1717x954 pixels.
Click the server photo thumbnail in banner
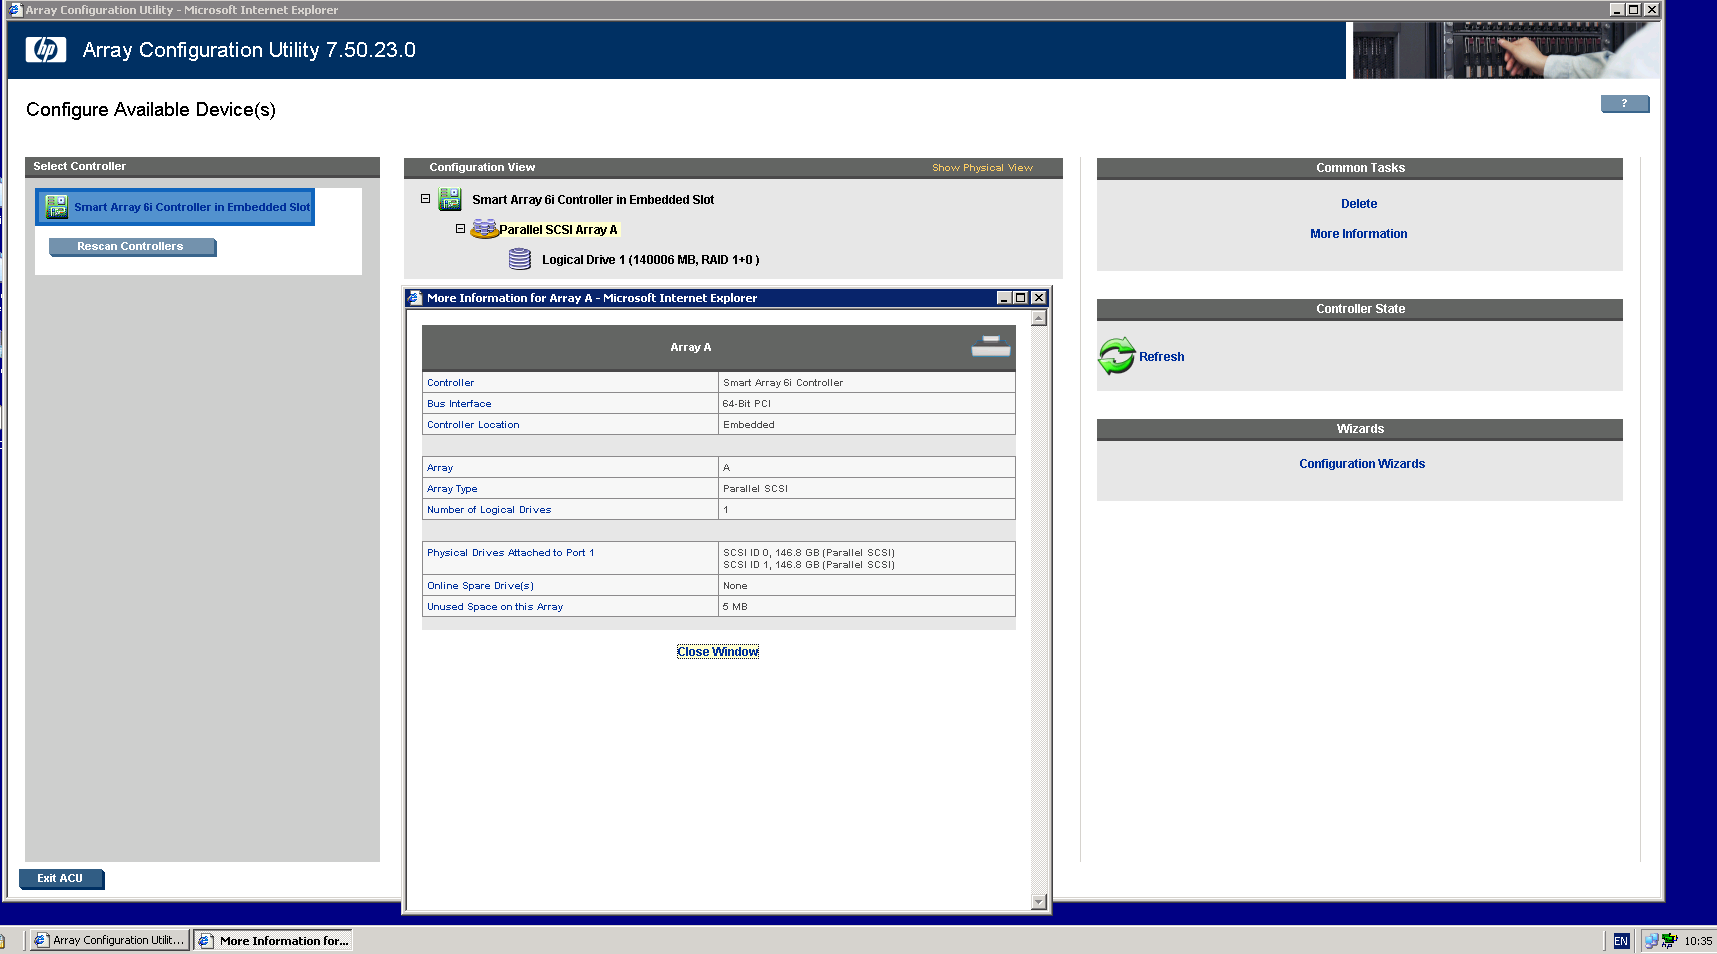click(x=1505, y=50)
